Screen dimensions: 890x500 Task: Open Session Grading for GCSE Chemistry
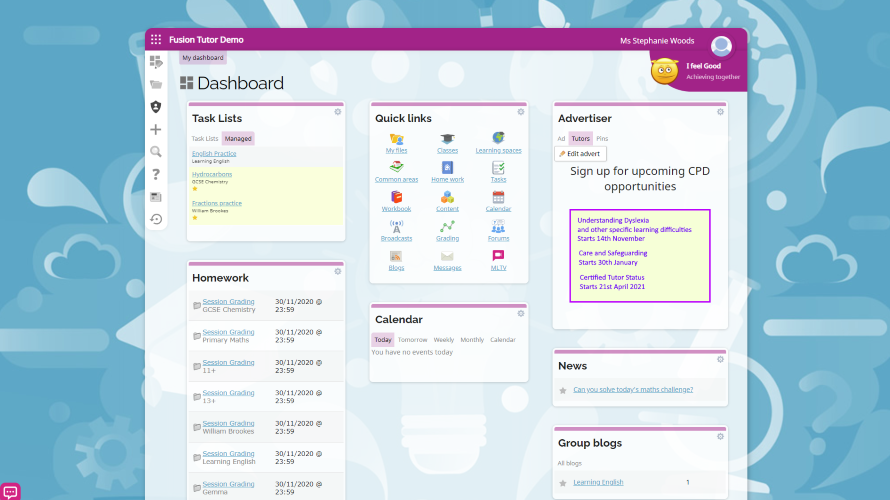click(228, 301)
